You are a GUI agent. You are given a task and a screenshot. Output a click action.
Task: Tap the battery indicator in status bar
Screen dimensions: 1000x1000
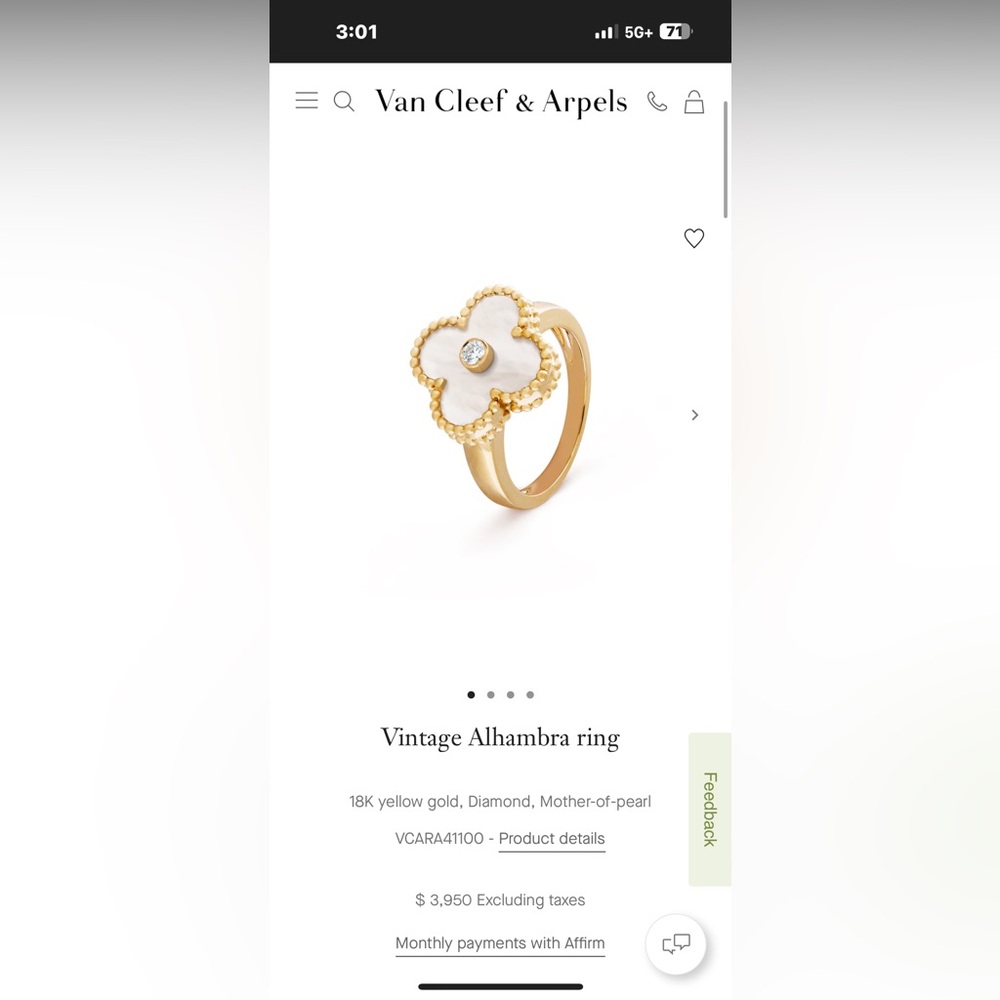[675, 31]
